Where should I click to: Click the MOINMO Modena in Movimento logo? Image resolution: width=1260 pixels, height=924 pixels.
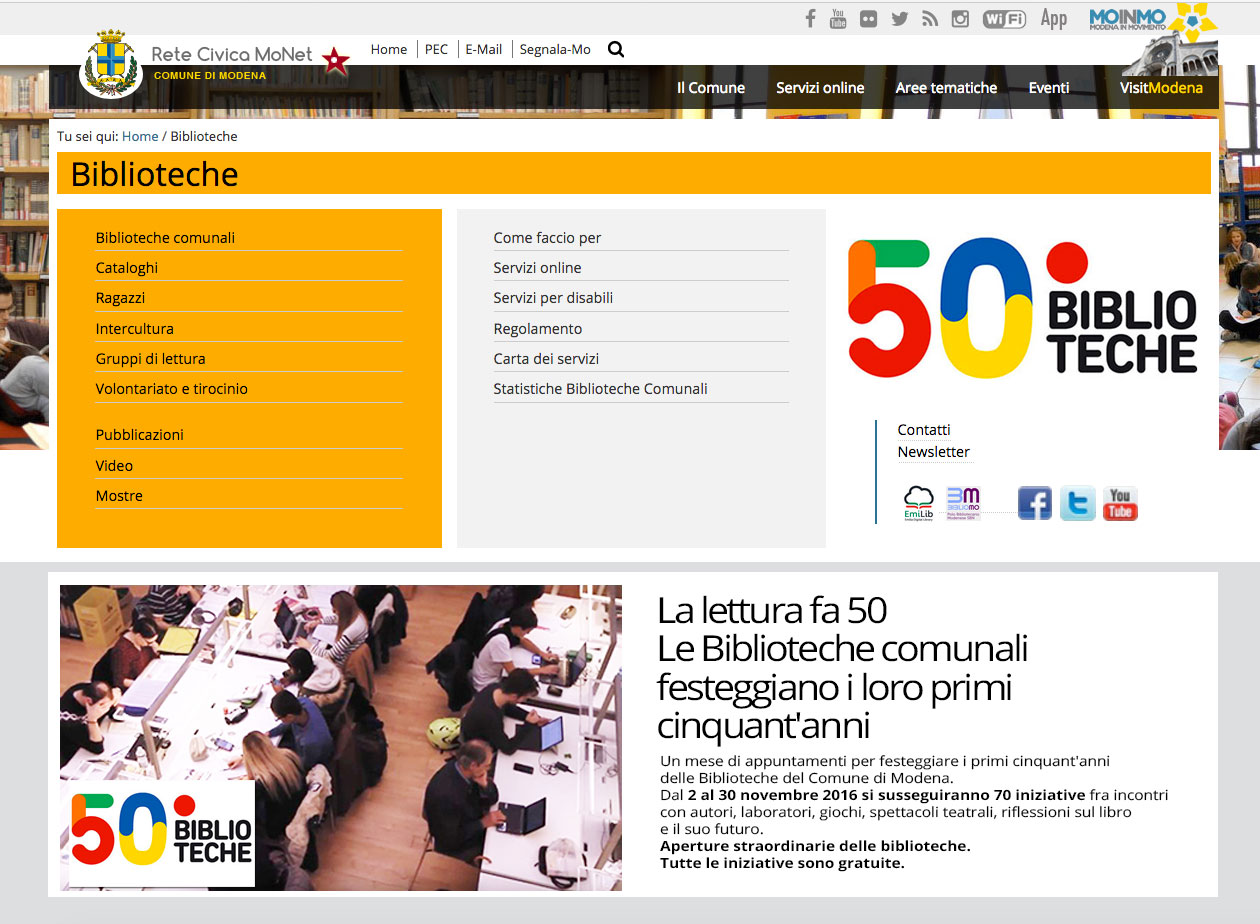pyautogui.click(x=1130, y=18)
